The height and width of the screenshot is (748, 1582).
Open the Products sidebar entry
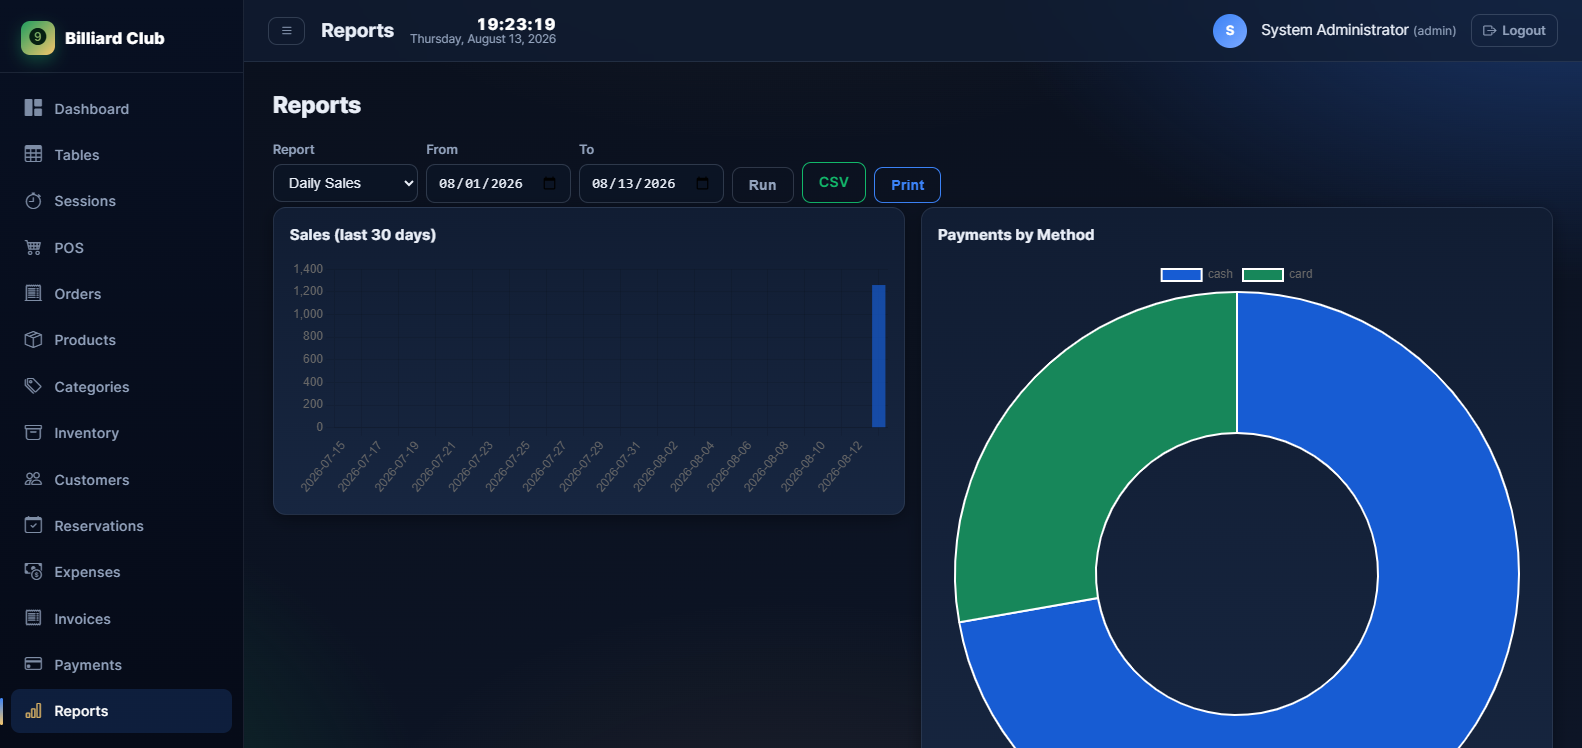121,340
